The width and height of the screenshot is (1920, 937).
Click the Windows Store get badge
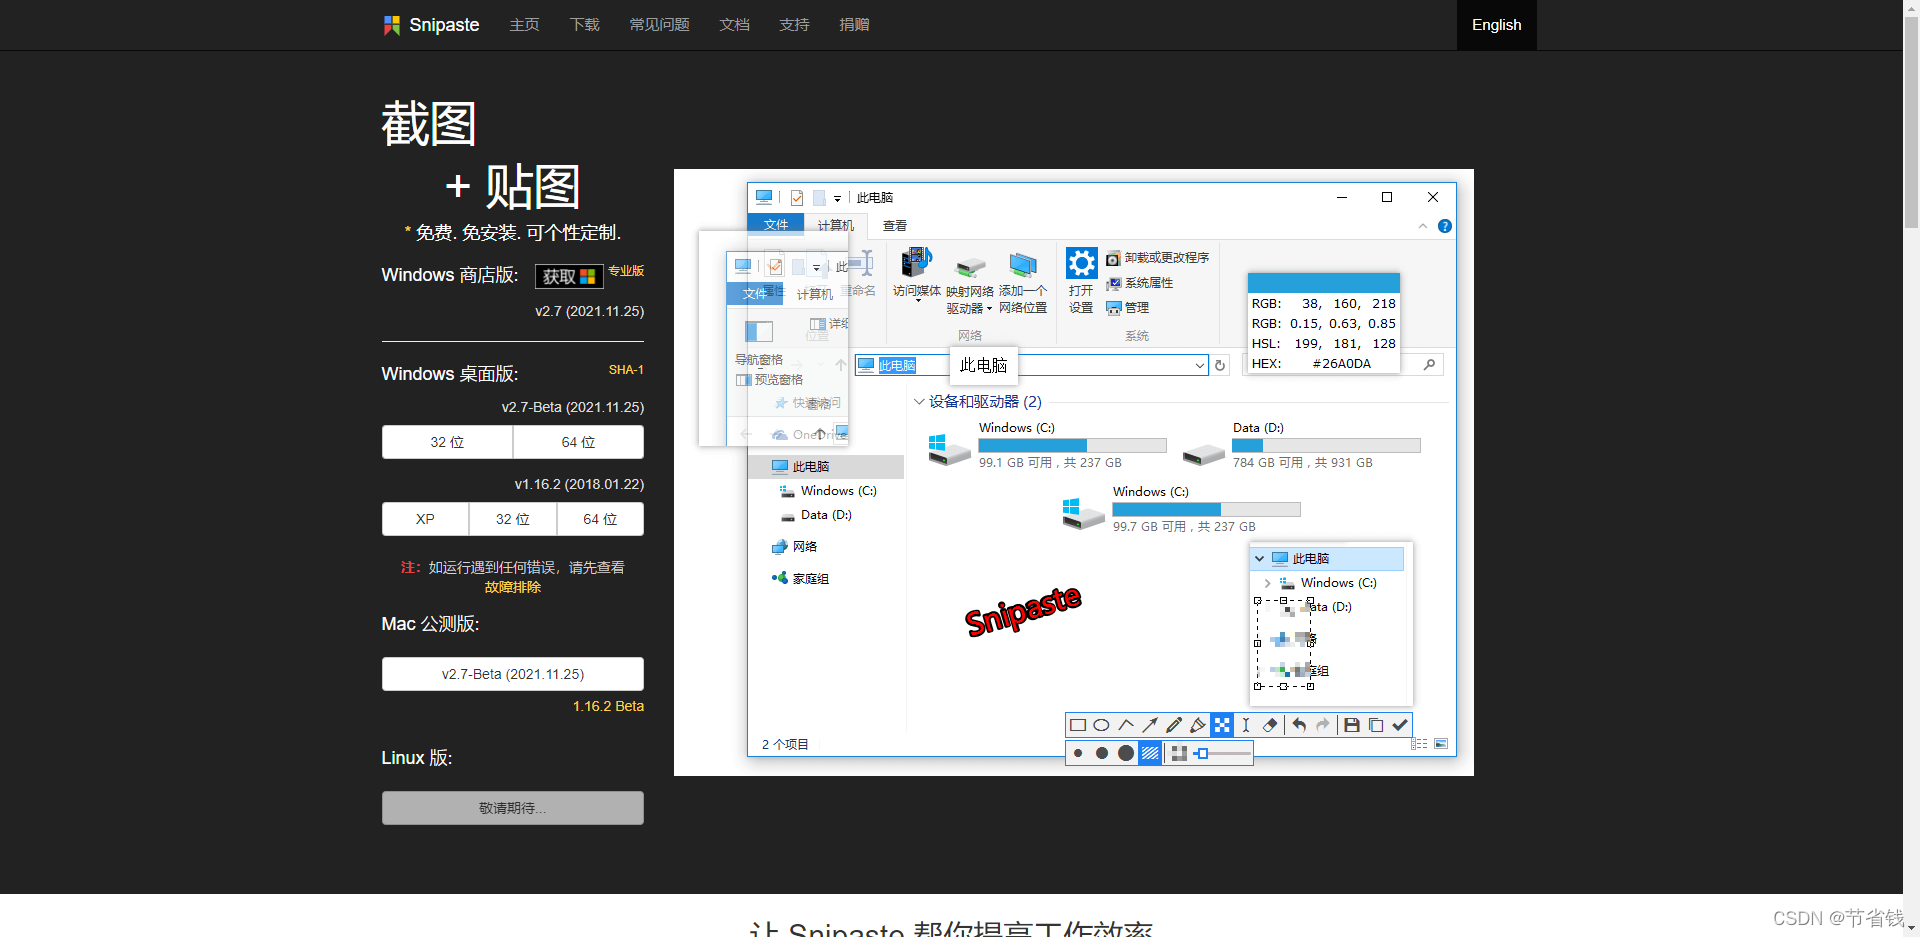click(x=569, y=276)
